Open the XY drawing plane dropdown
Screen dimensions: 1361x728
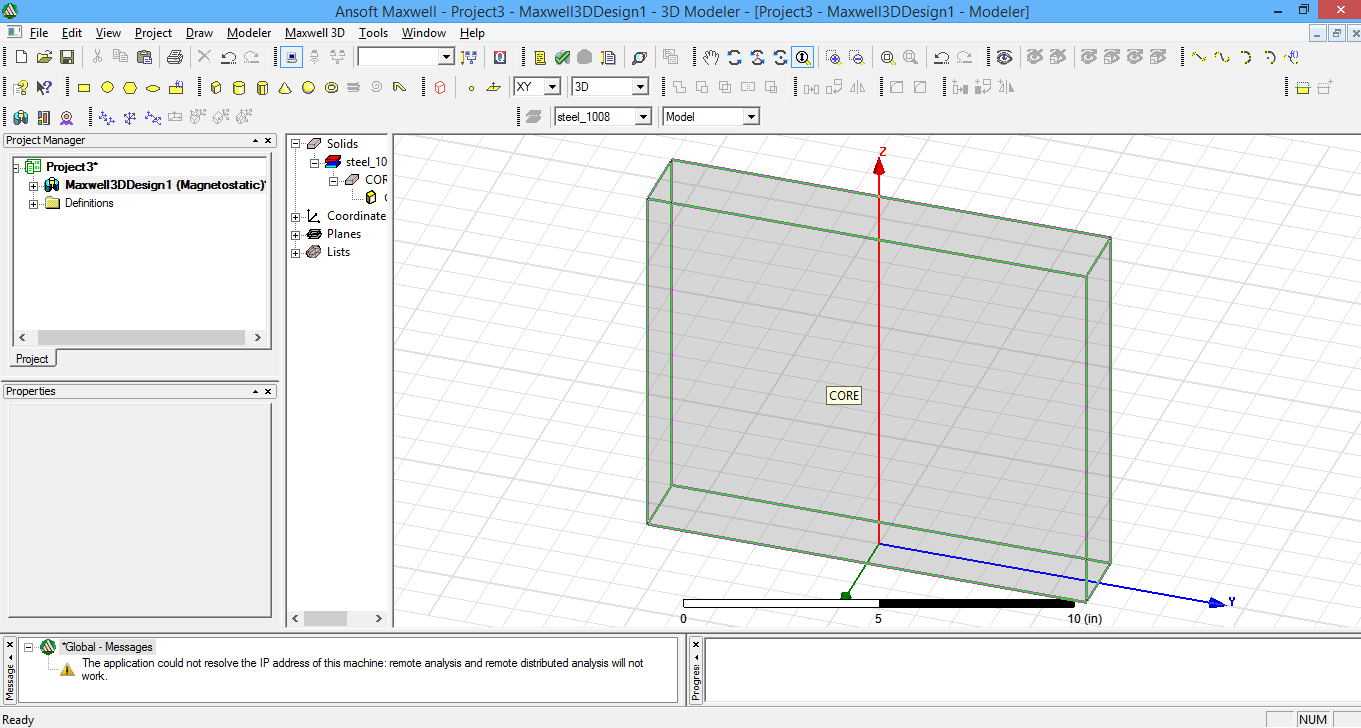[550, 86]
